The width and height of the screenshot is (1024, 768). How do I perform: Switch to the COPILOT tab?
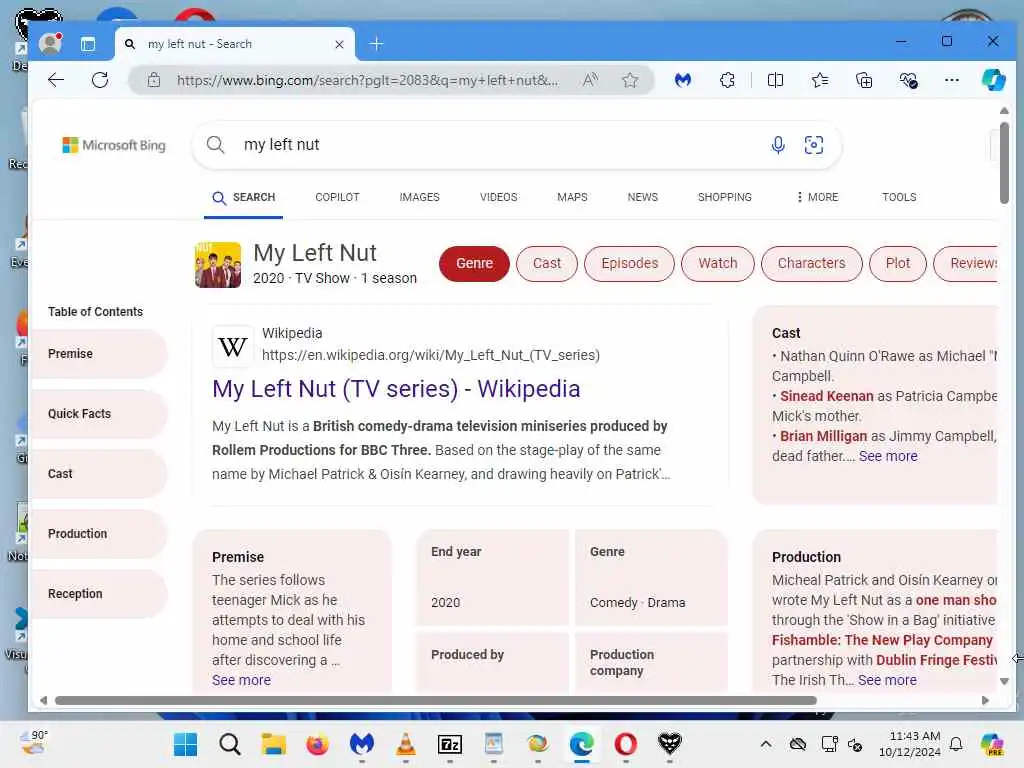coord(337,197)
